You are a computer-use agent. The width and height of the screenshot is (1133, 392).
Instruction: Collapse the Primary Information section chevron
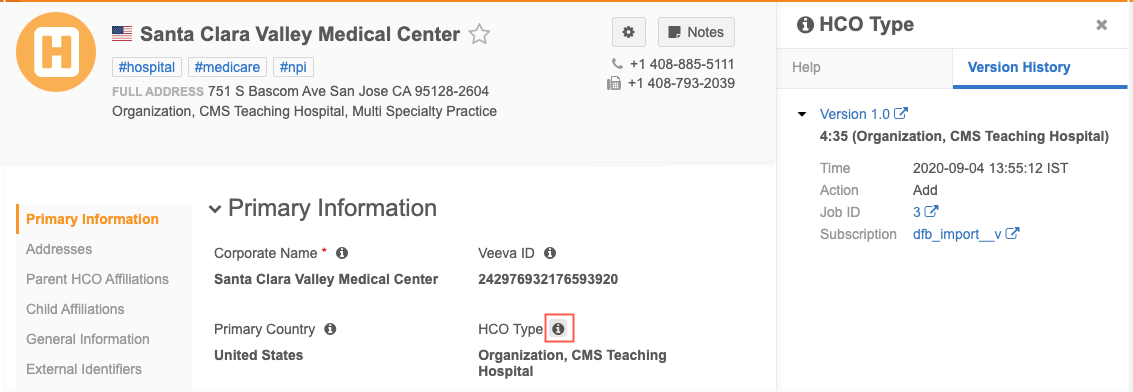[215, 209]
